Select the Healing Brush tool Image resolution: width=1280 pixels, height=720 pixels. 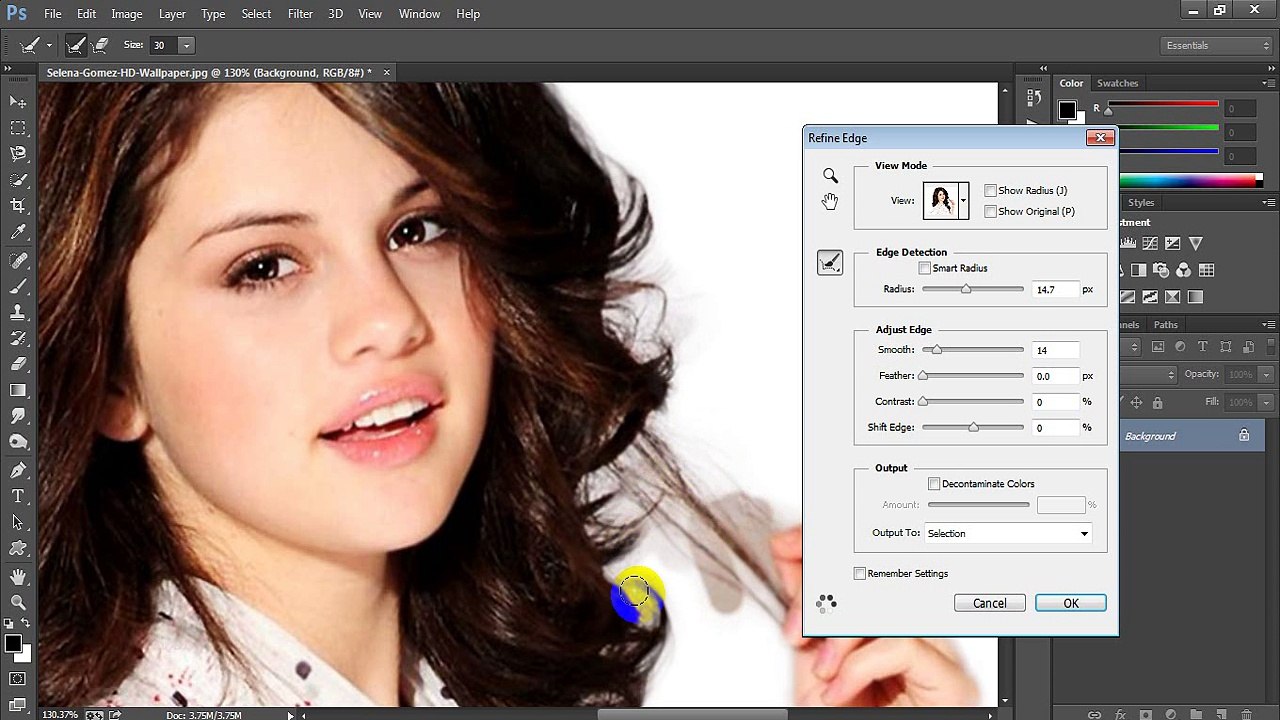point(18,260)
